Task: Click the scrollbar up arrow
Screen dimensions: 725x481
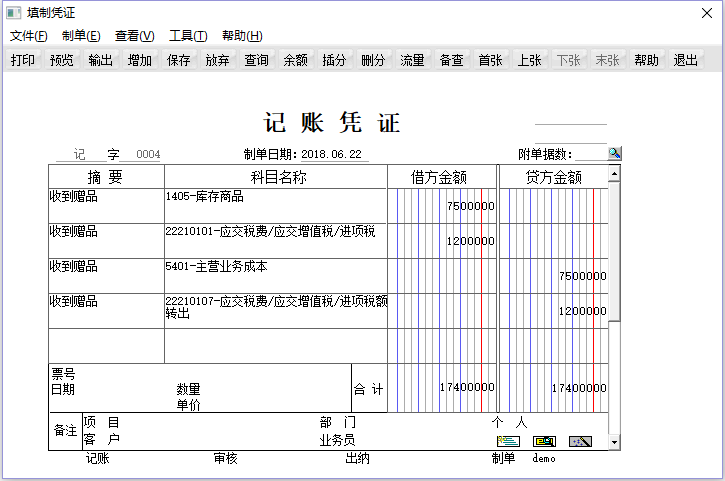Action: tap(614, 174)
